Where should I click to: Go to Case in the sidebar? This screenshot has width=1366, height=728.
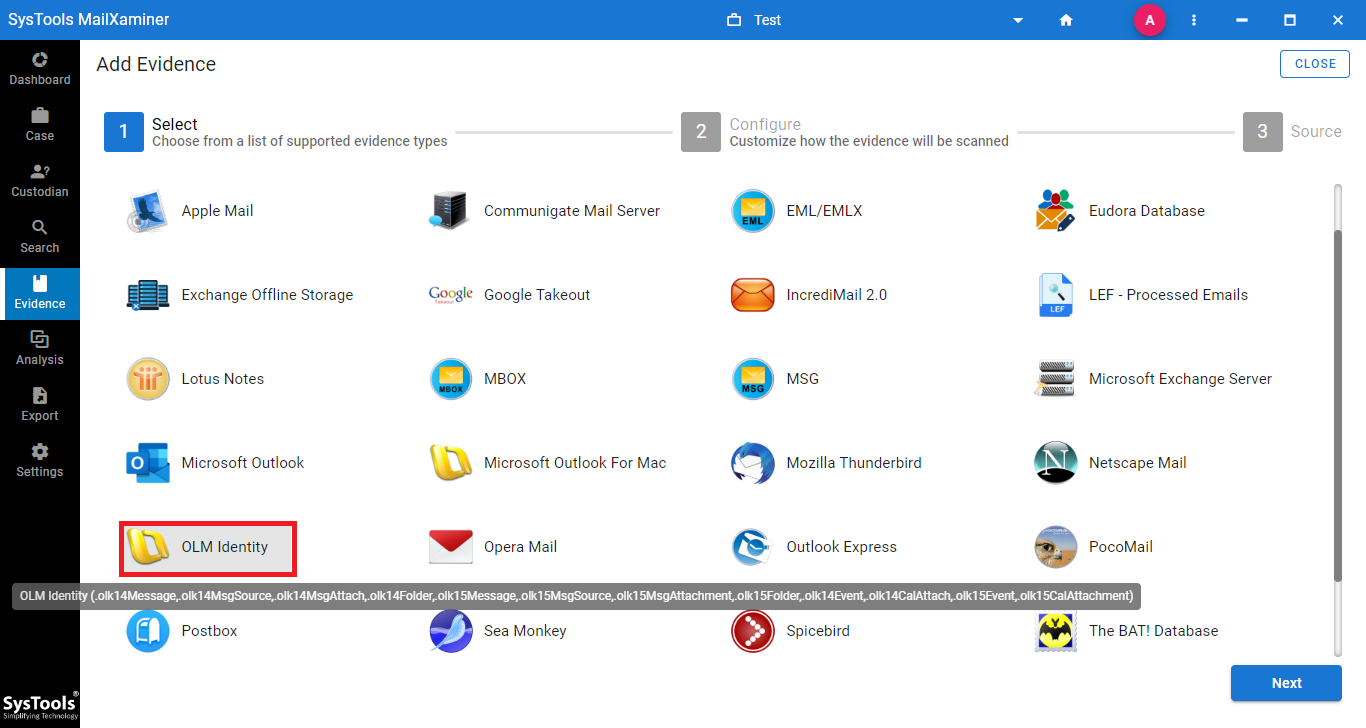coord(40,124)
